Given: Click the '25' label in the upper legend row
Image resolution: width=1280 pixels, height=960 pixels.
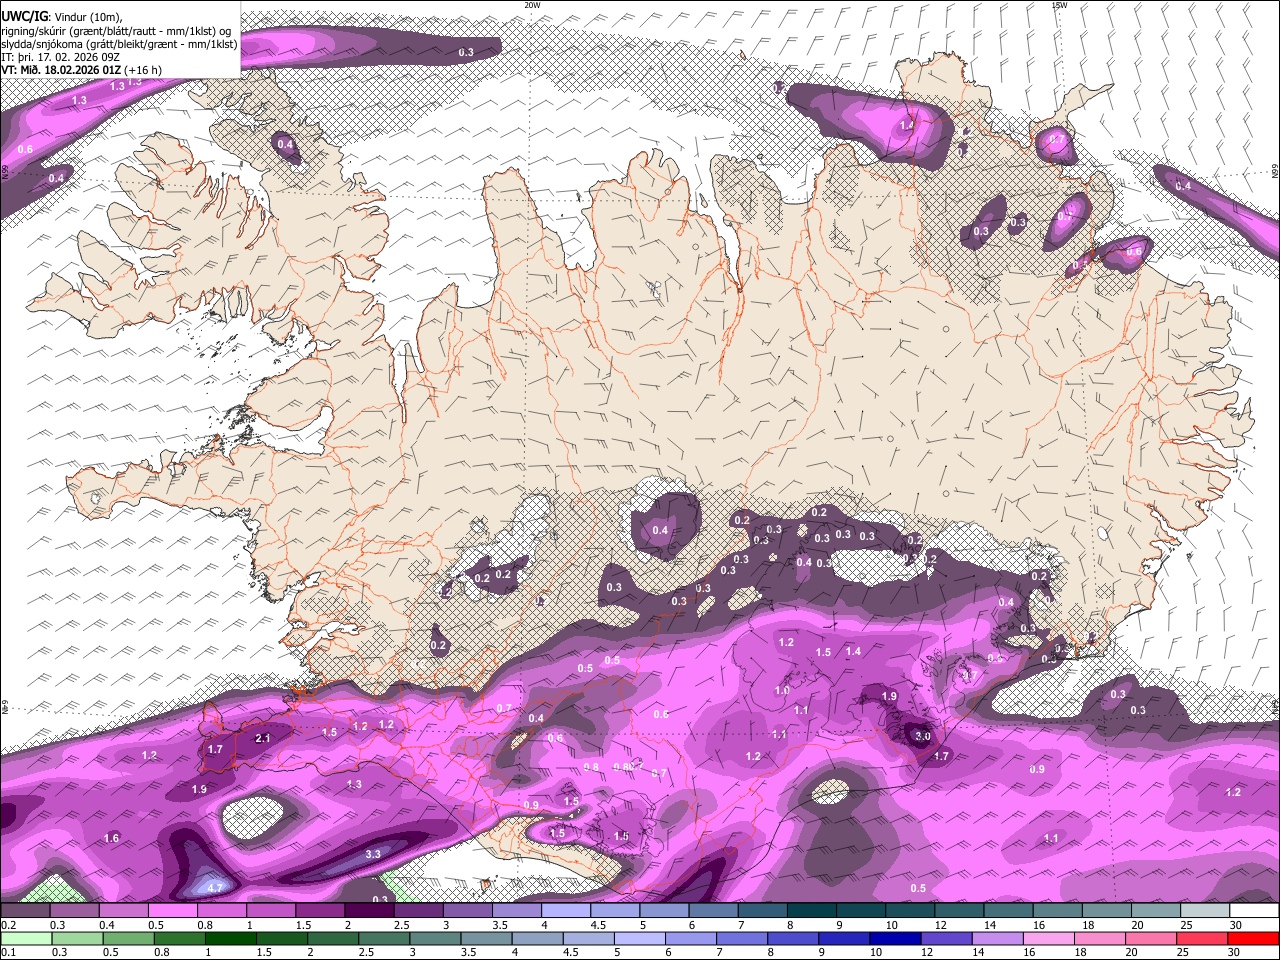Looking at the screenshot, I should tap(1187, 925).
